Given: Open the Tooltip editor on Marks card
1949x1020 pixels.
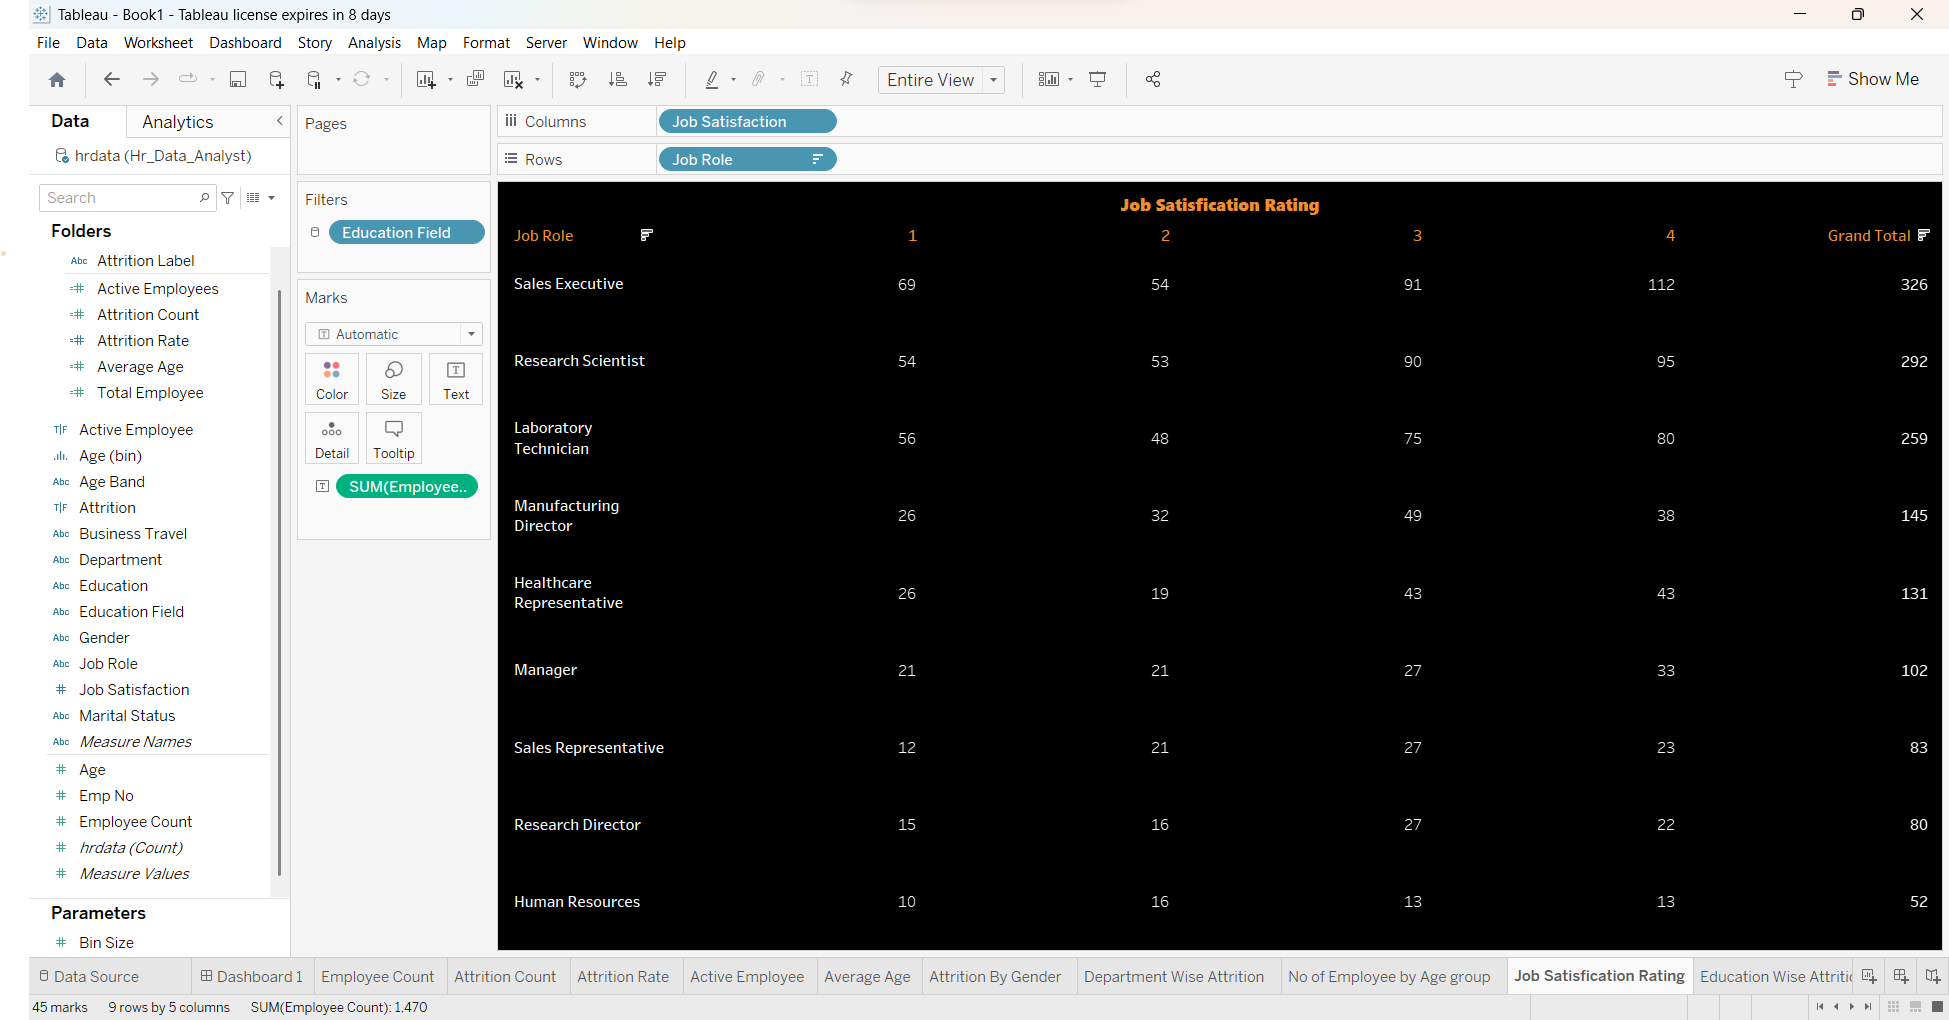Looking at the screenshot, I should (393, 437).
